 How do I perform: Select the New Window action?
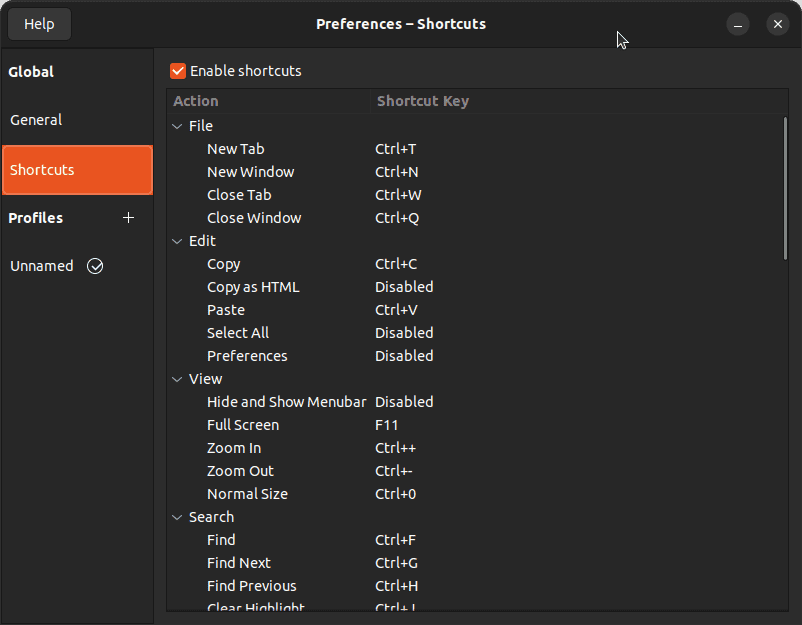point(251,172)
